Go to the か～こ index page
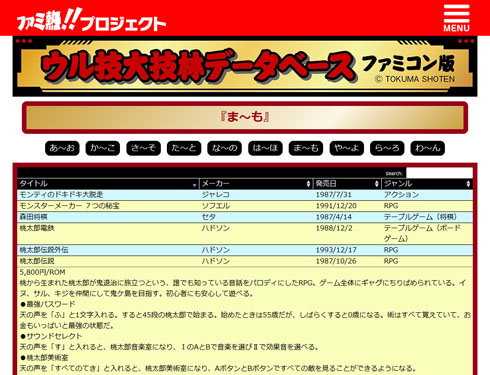Viewport: 490px width, 375px height. (103, 148)
